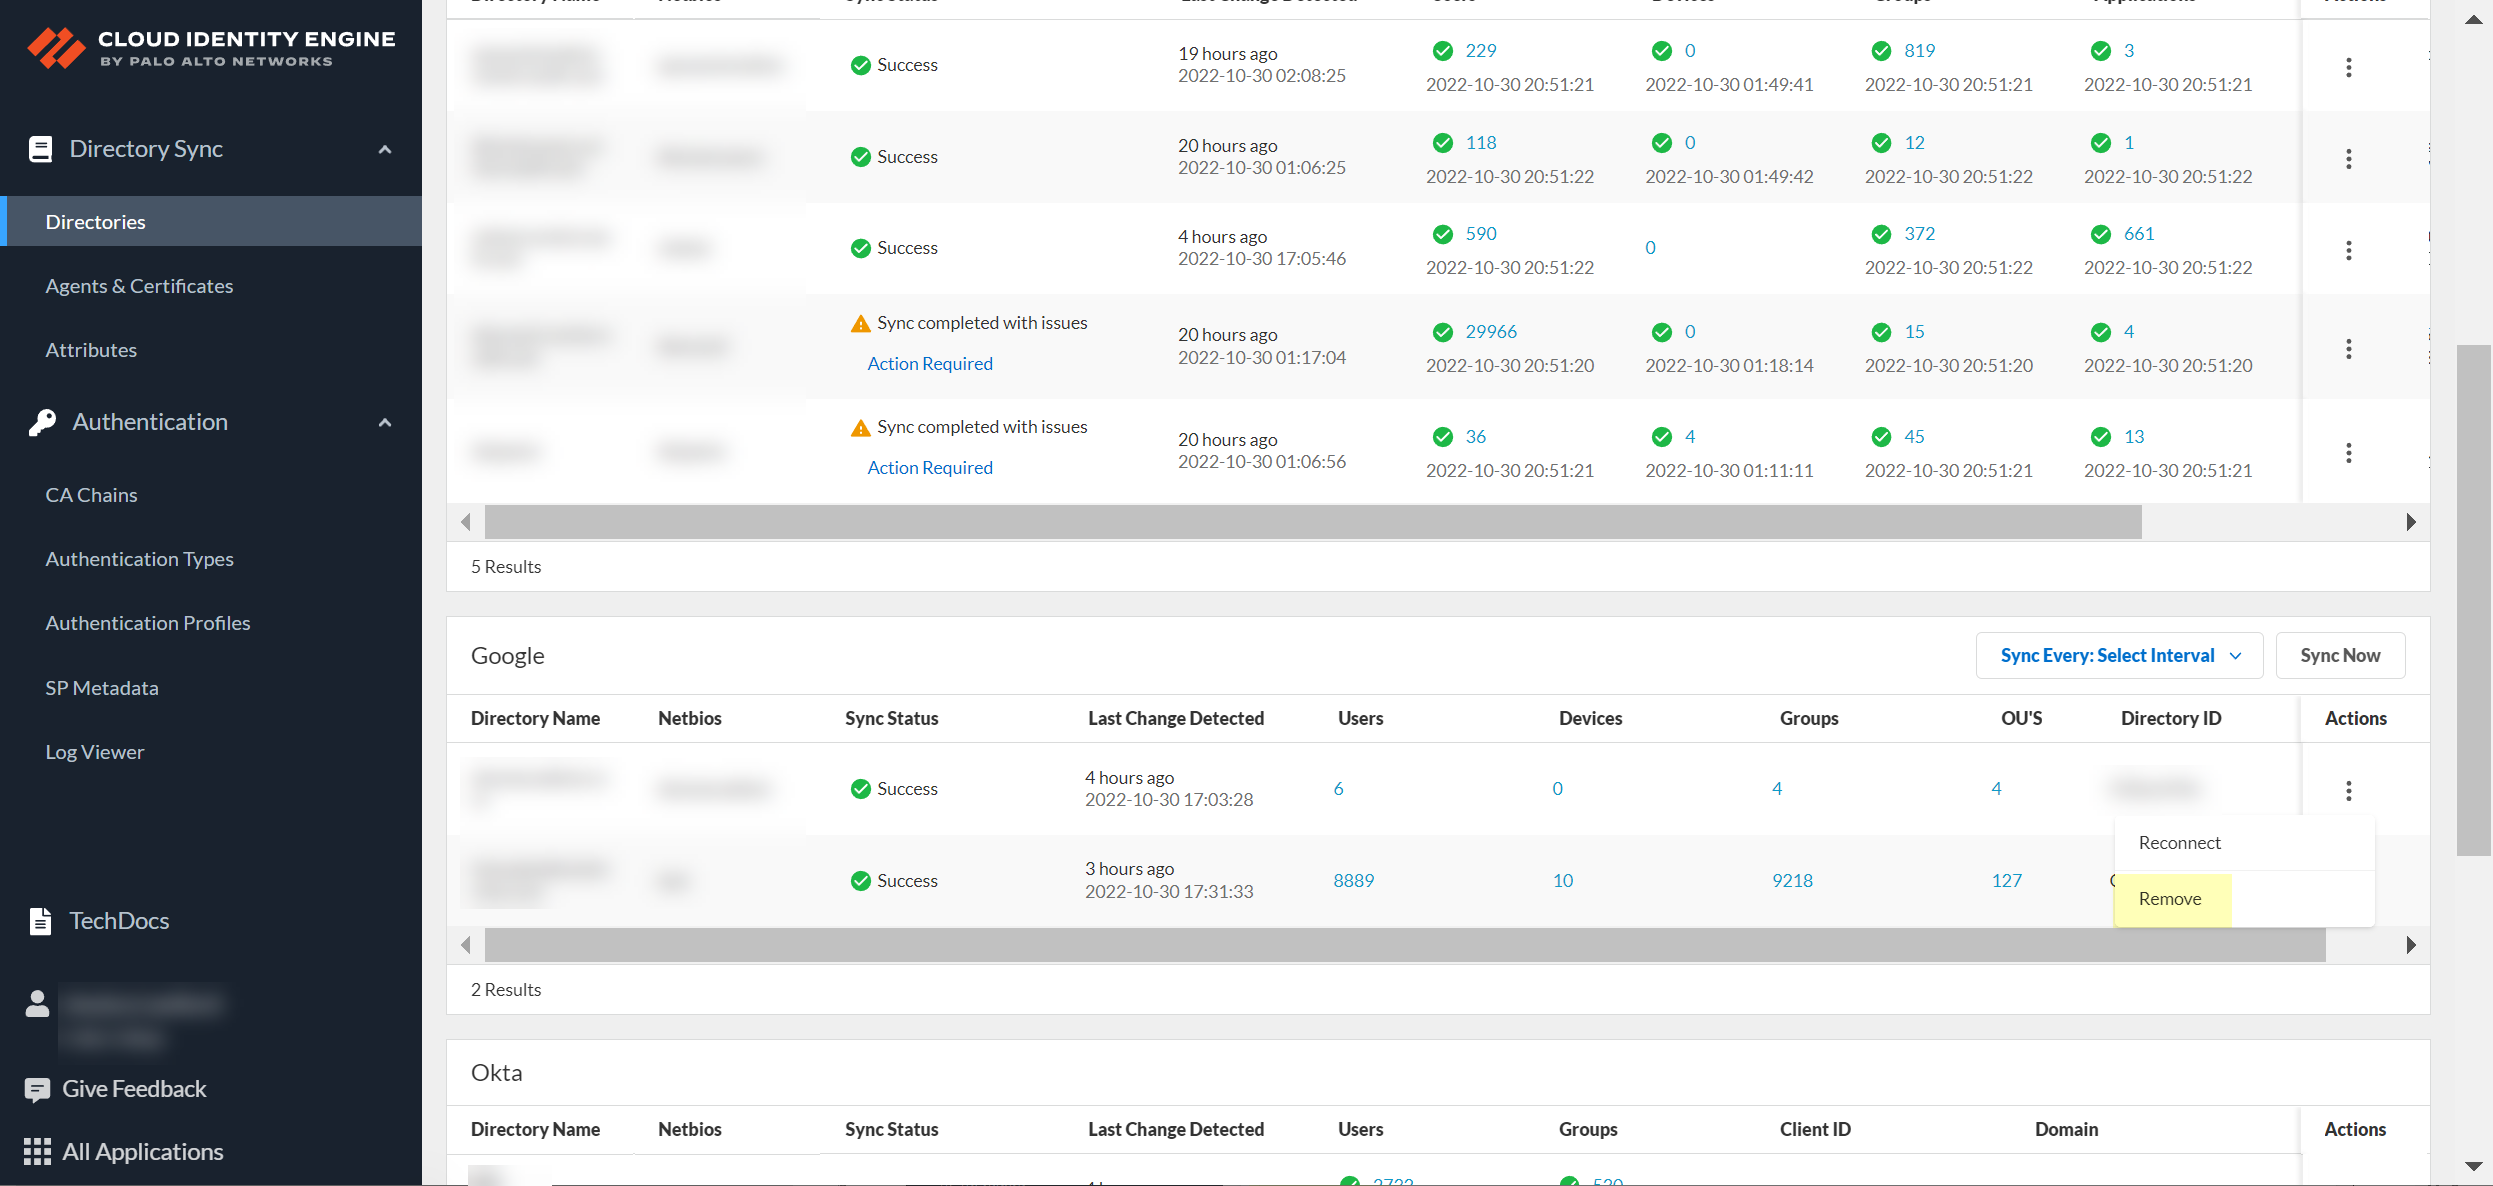
Task: Click the Sync Now button
Action: pos(2339,656)
